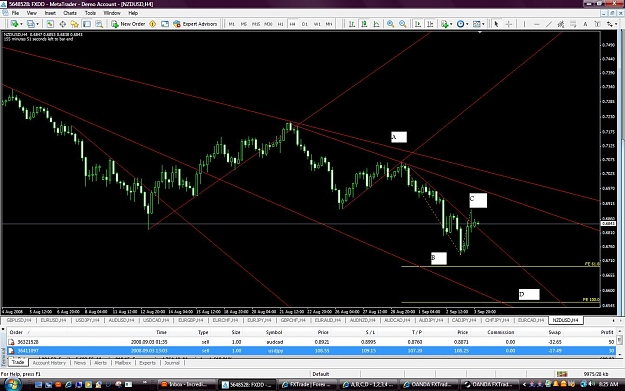This screenshot has height=391, width=625.
Task: Select the vertical line drawing tool
Action: pyautogui.click(x=524, y=24)
